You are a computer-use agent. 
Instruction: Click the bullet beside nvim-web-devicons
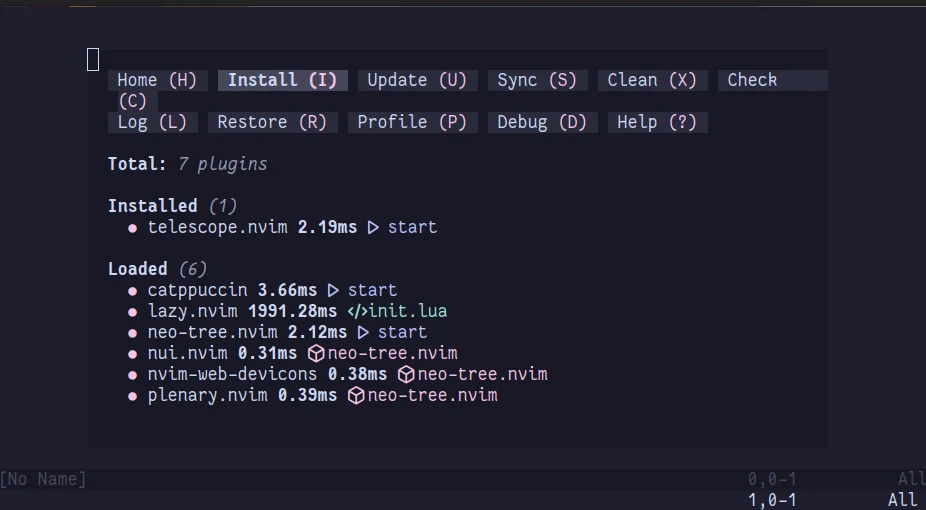pyautogui.click(x=132, y=375)
